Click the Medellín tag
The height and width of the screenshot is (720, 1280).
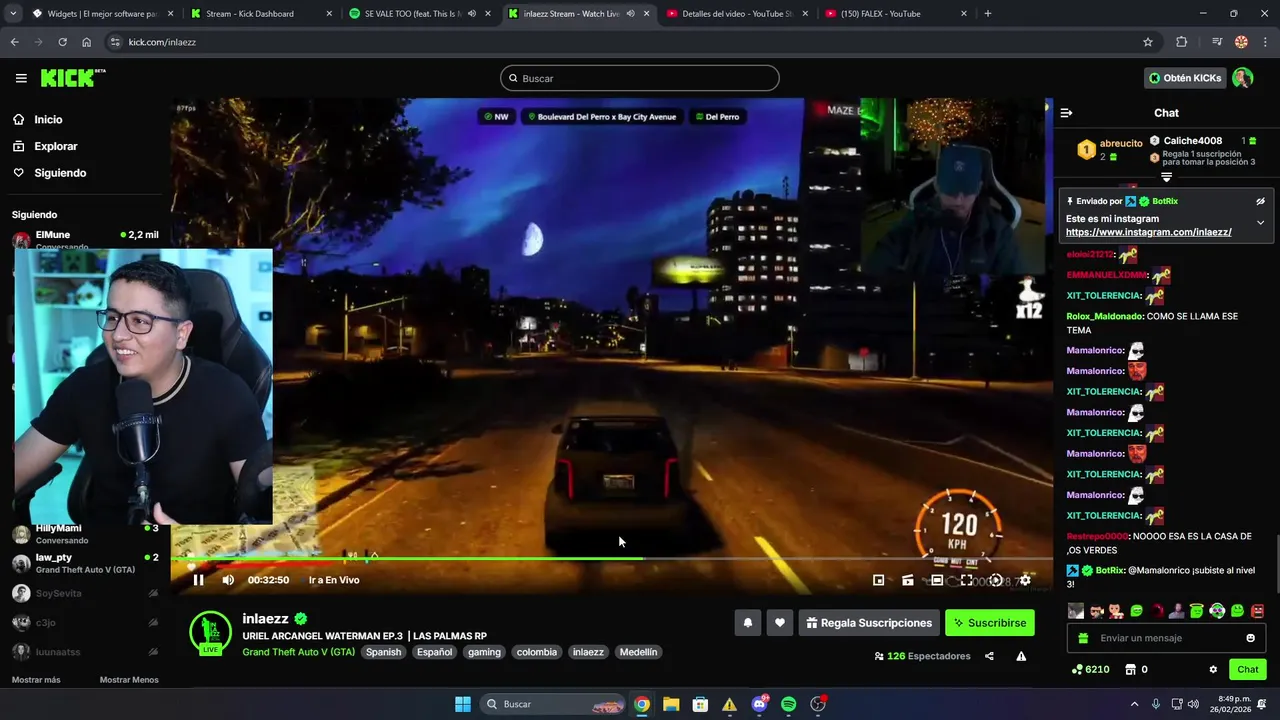coord(638,652)
